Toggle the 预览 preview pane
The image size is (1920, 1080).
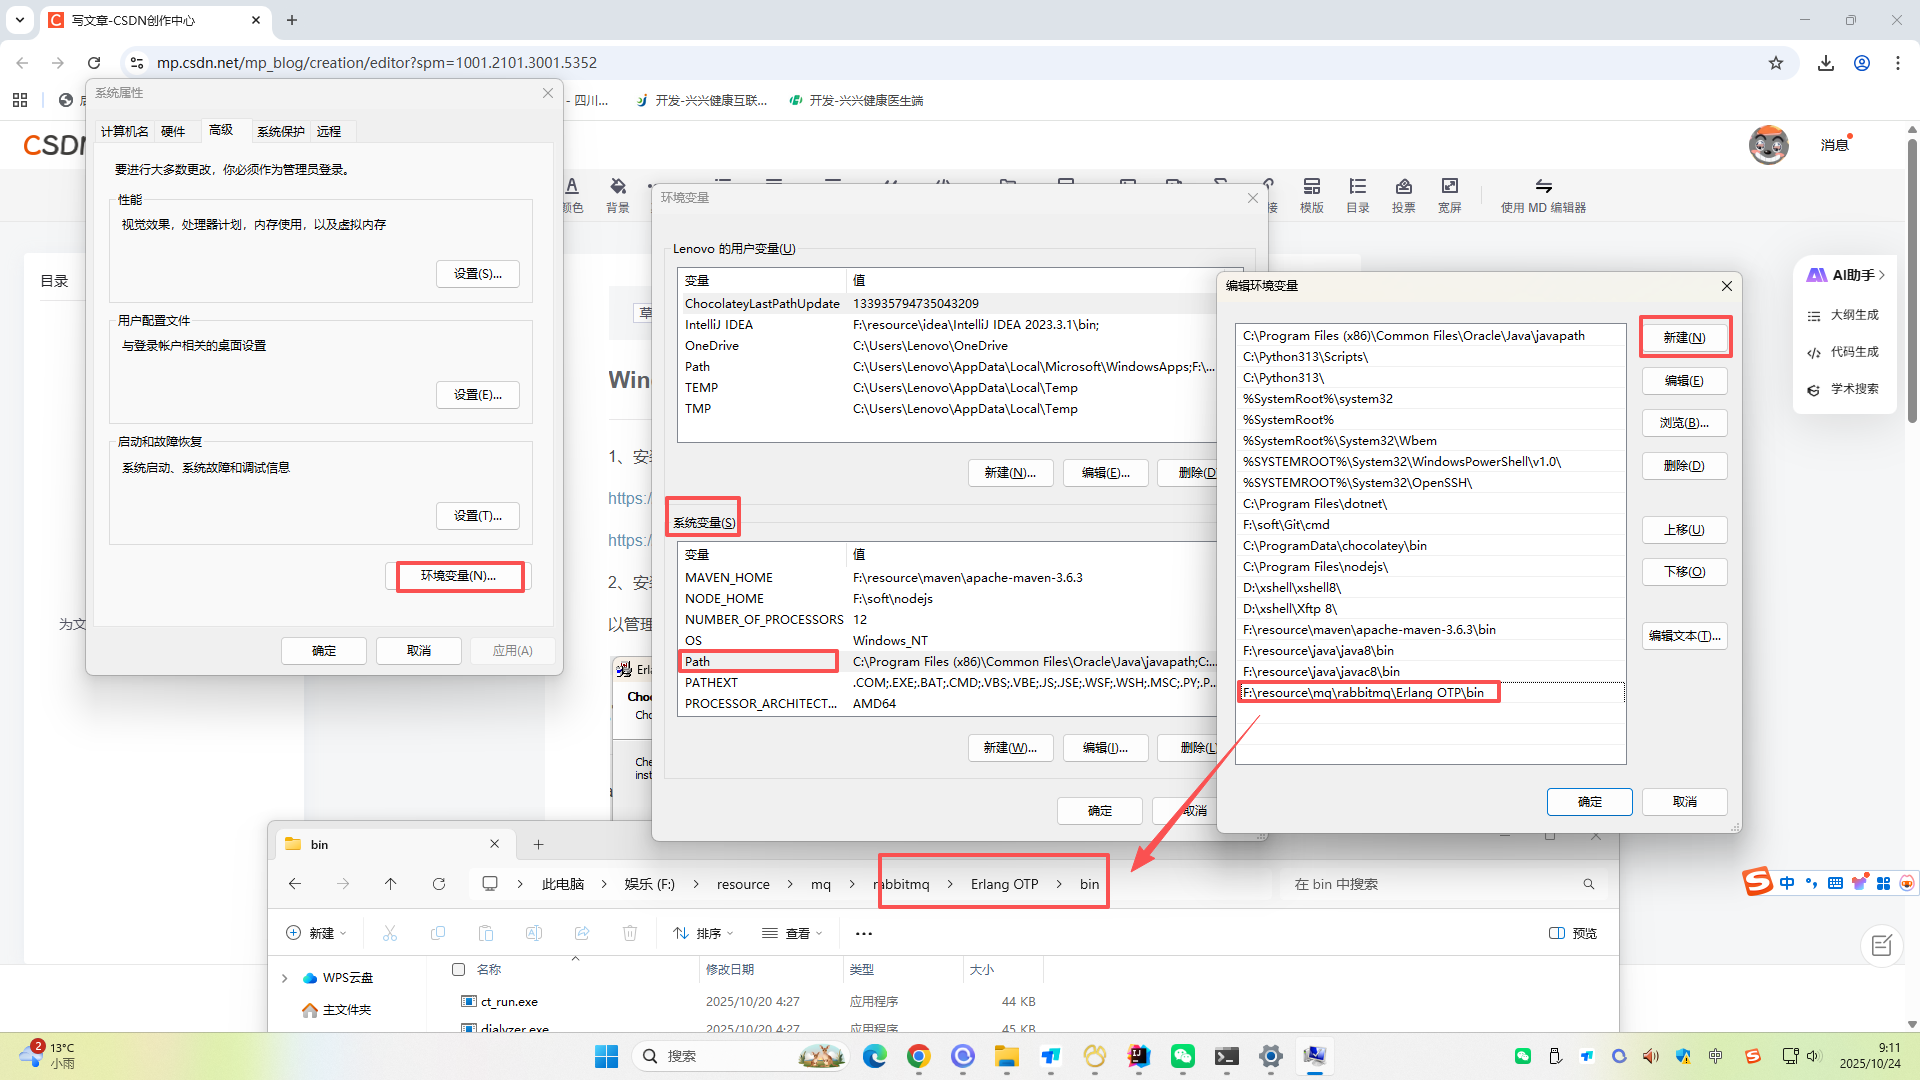point(1573,933)
